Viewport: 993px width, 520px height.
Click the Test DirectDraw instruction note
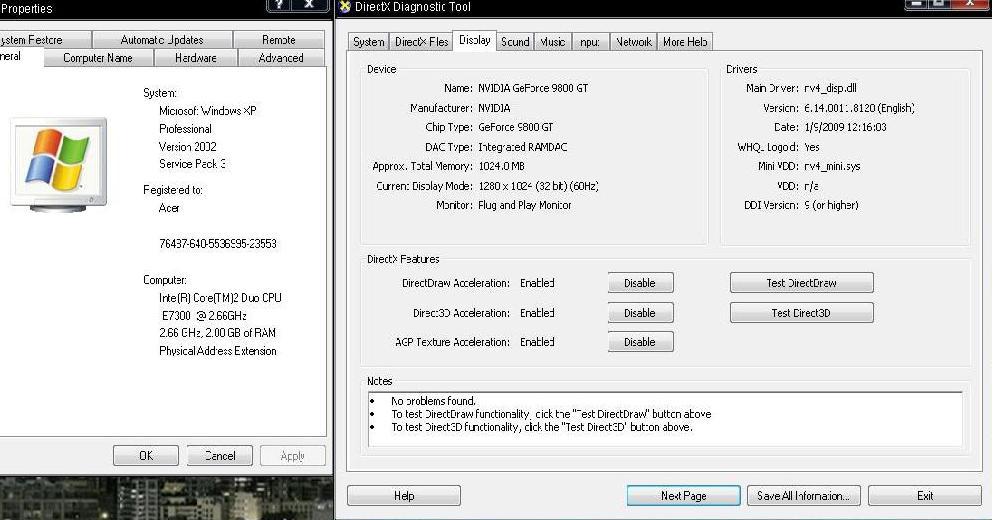(x=551, y=414)
